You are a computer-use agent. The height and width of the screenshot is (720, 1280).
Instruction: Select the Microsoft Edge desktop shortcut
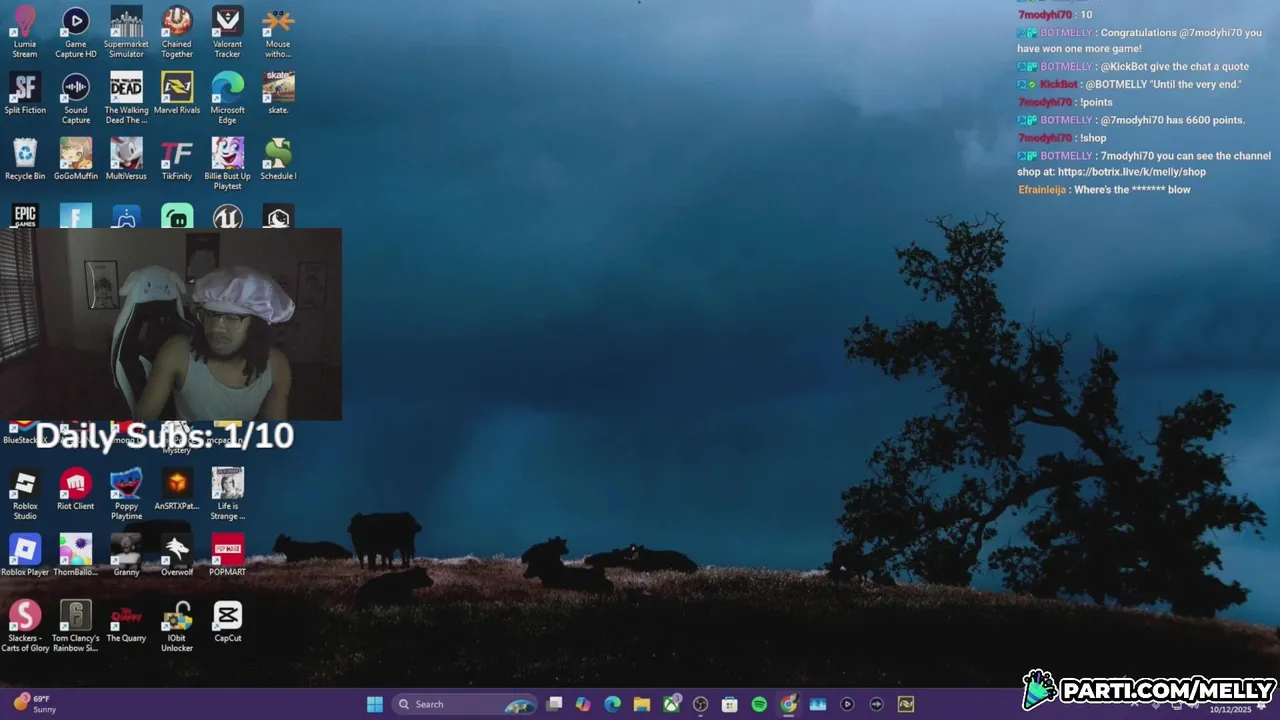(227, 98)
